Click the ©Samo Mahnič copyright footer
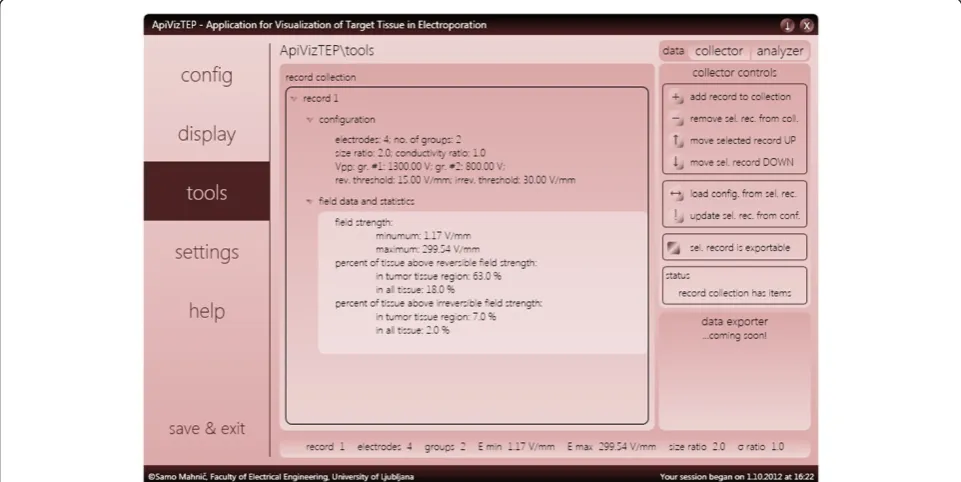Screen dimensions: 961x482 pyautogui.click(x=281, y=476)
